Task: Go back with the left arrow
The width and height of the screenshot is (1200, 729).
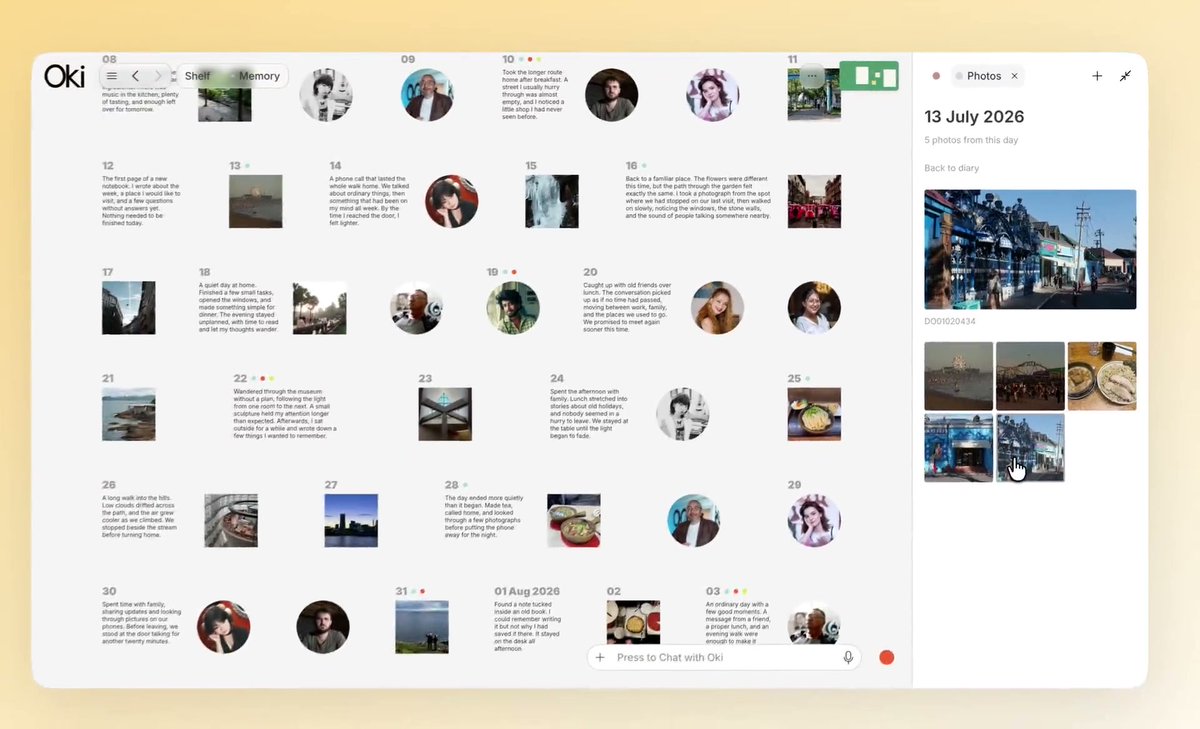Action: [x=135, y=76]
